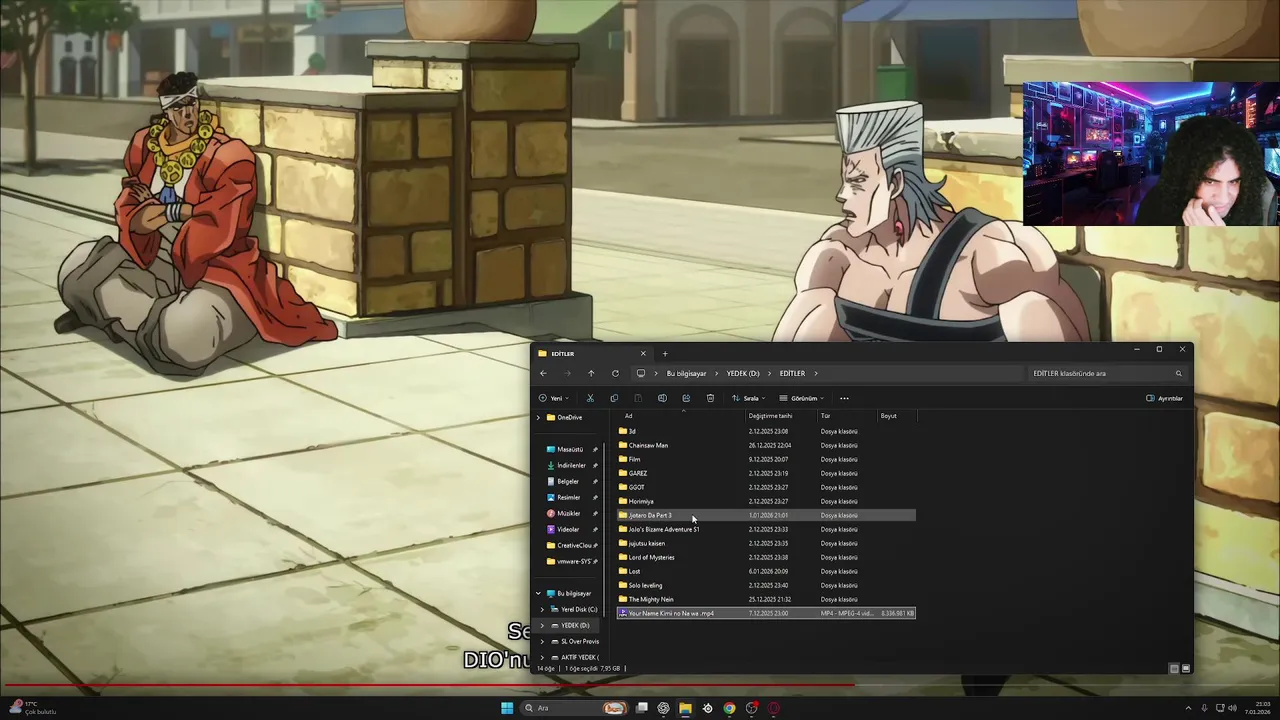This screenshot has width=1280, height=720.
Task: Expand the Yerel Disk (C:) node
Action: (542, 609)
